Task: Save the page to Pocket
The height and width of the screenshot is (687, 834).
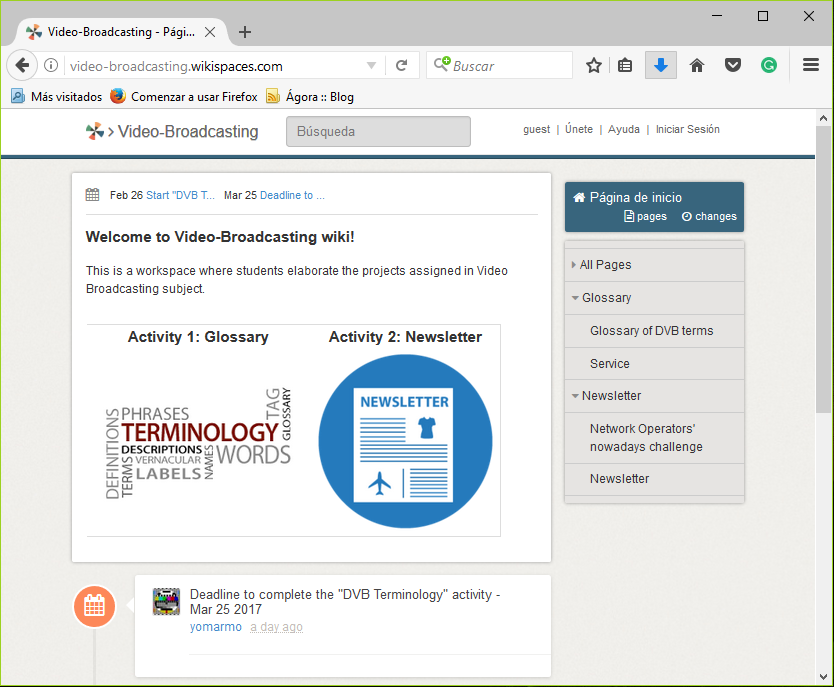Action: [x=733, y=64]
